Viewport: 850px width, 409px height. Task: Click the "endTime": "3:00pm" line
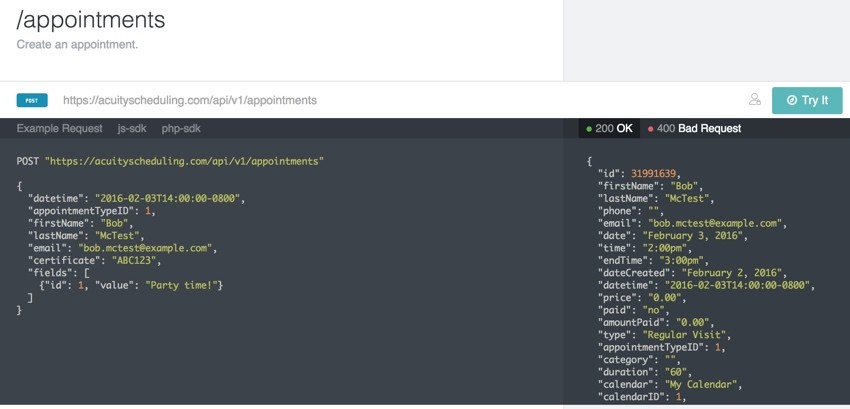pyautogui.click(x=653, y=261)
